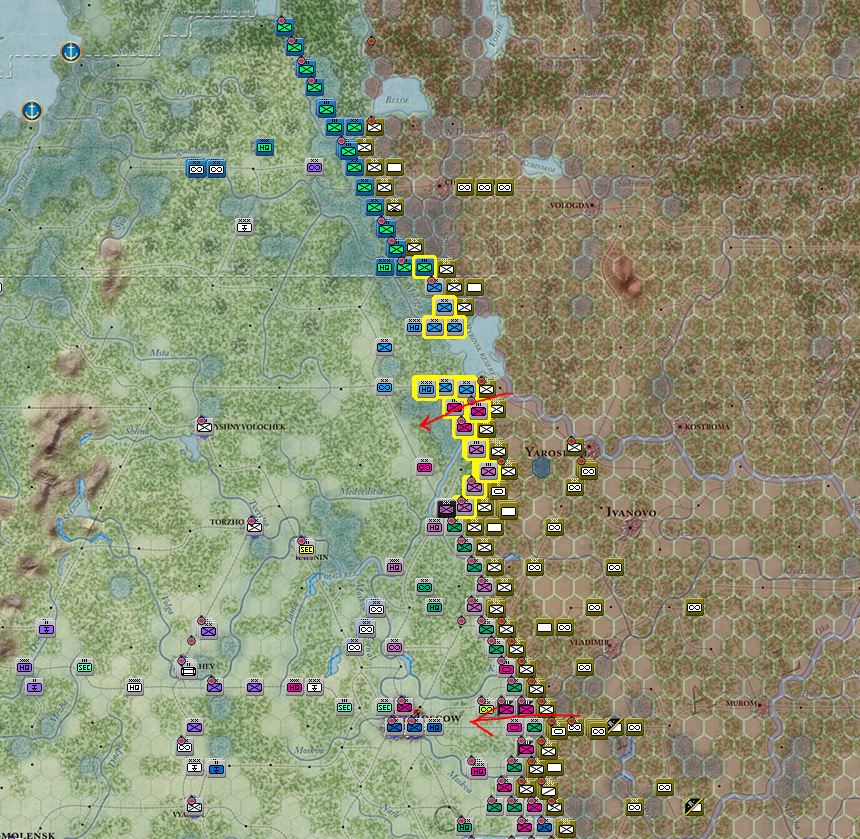Viewport: 860px width, 839px height.
Task: Click the Kostroma city label
Action: (x=708, y=426)
